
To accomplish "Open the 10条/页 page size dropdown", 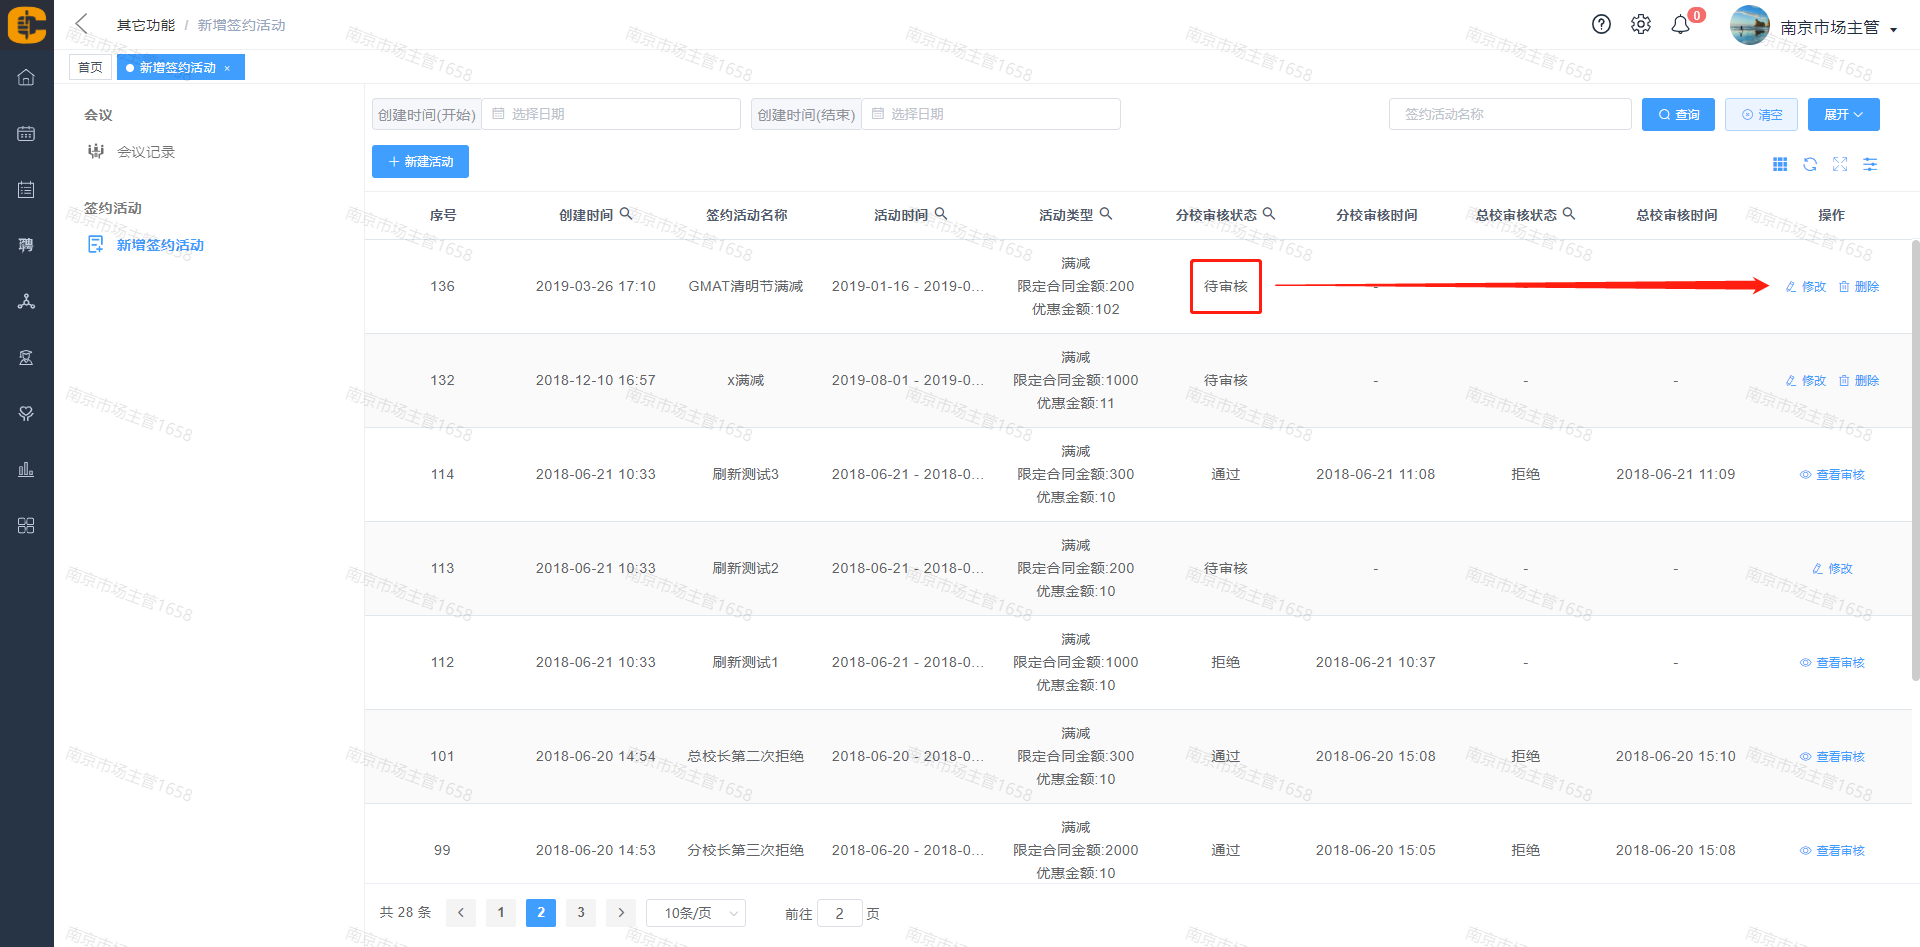I will pos(696,913).
